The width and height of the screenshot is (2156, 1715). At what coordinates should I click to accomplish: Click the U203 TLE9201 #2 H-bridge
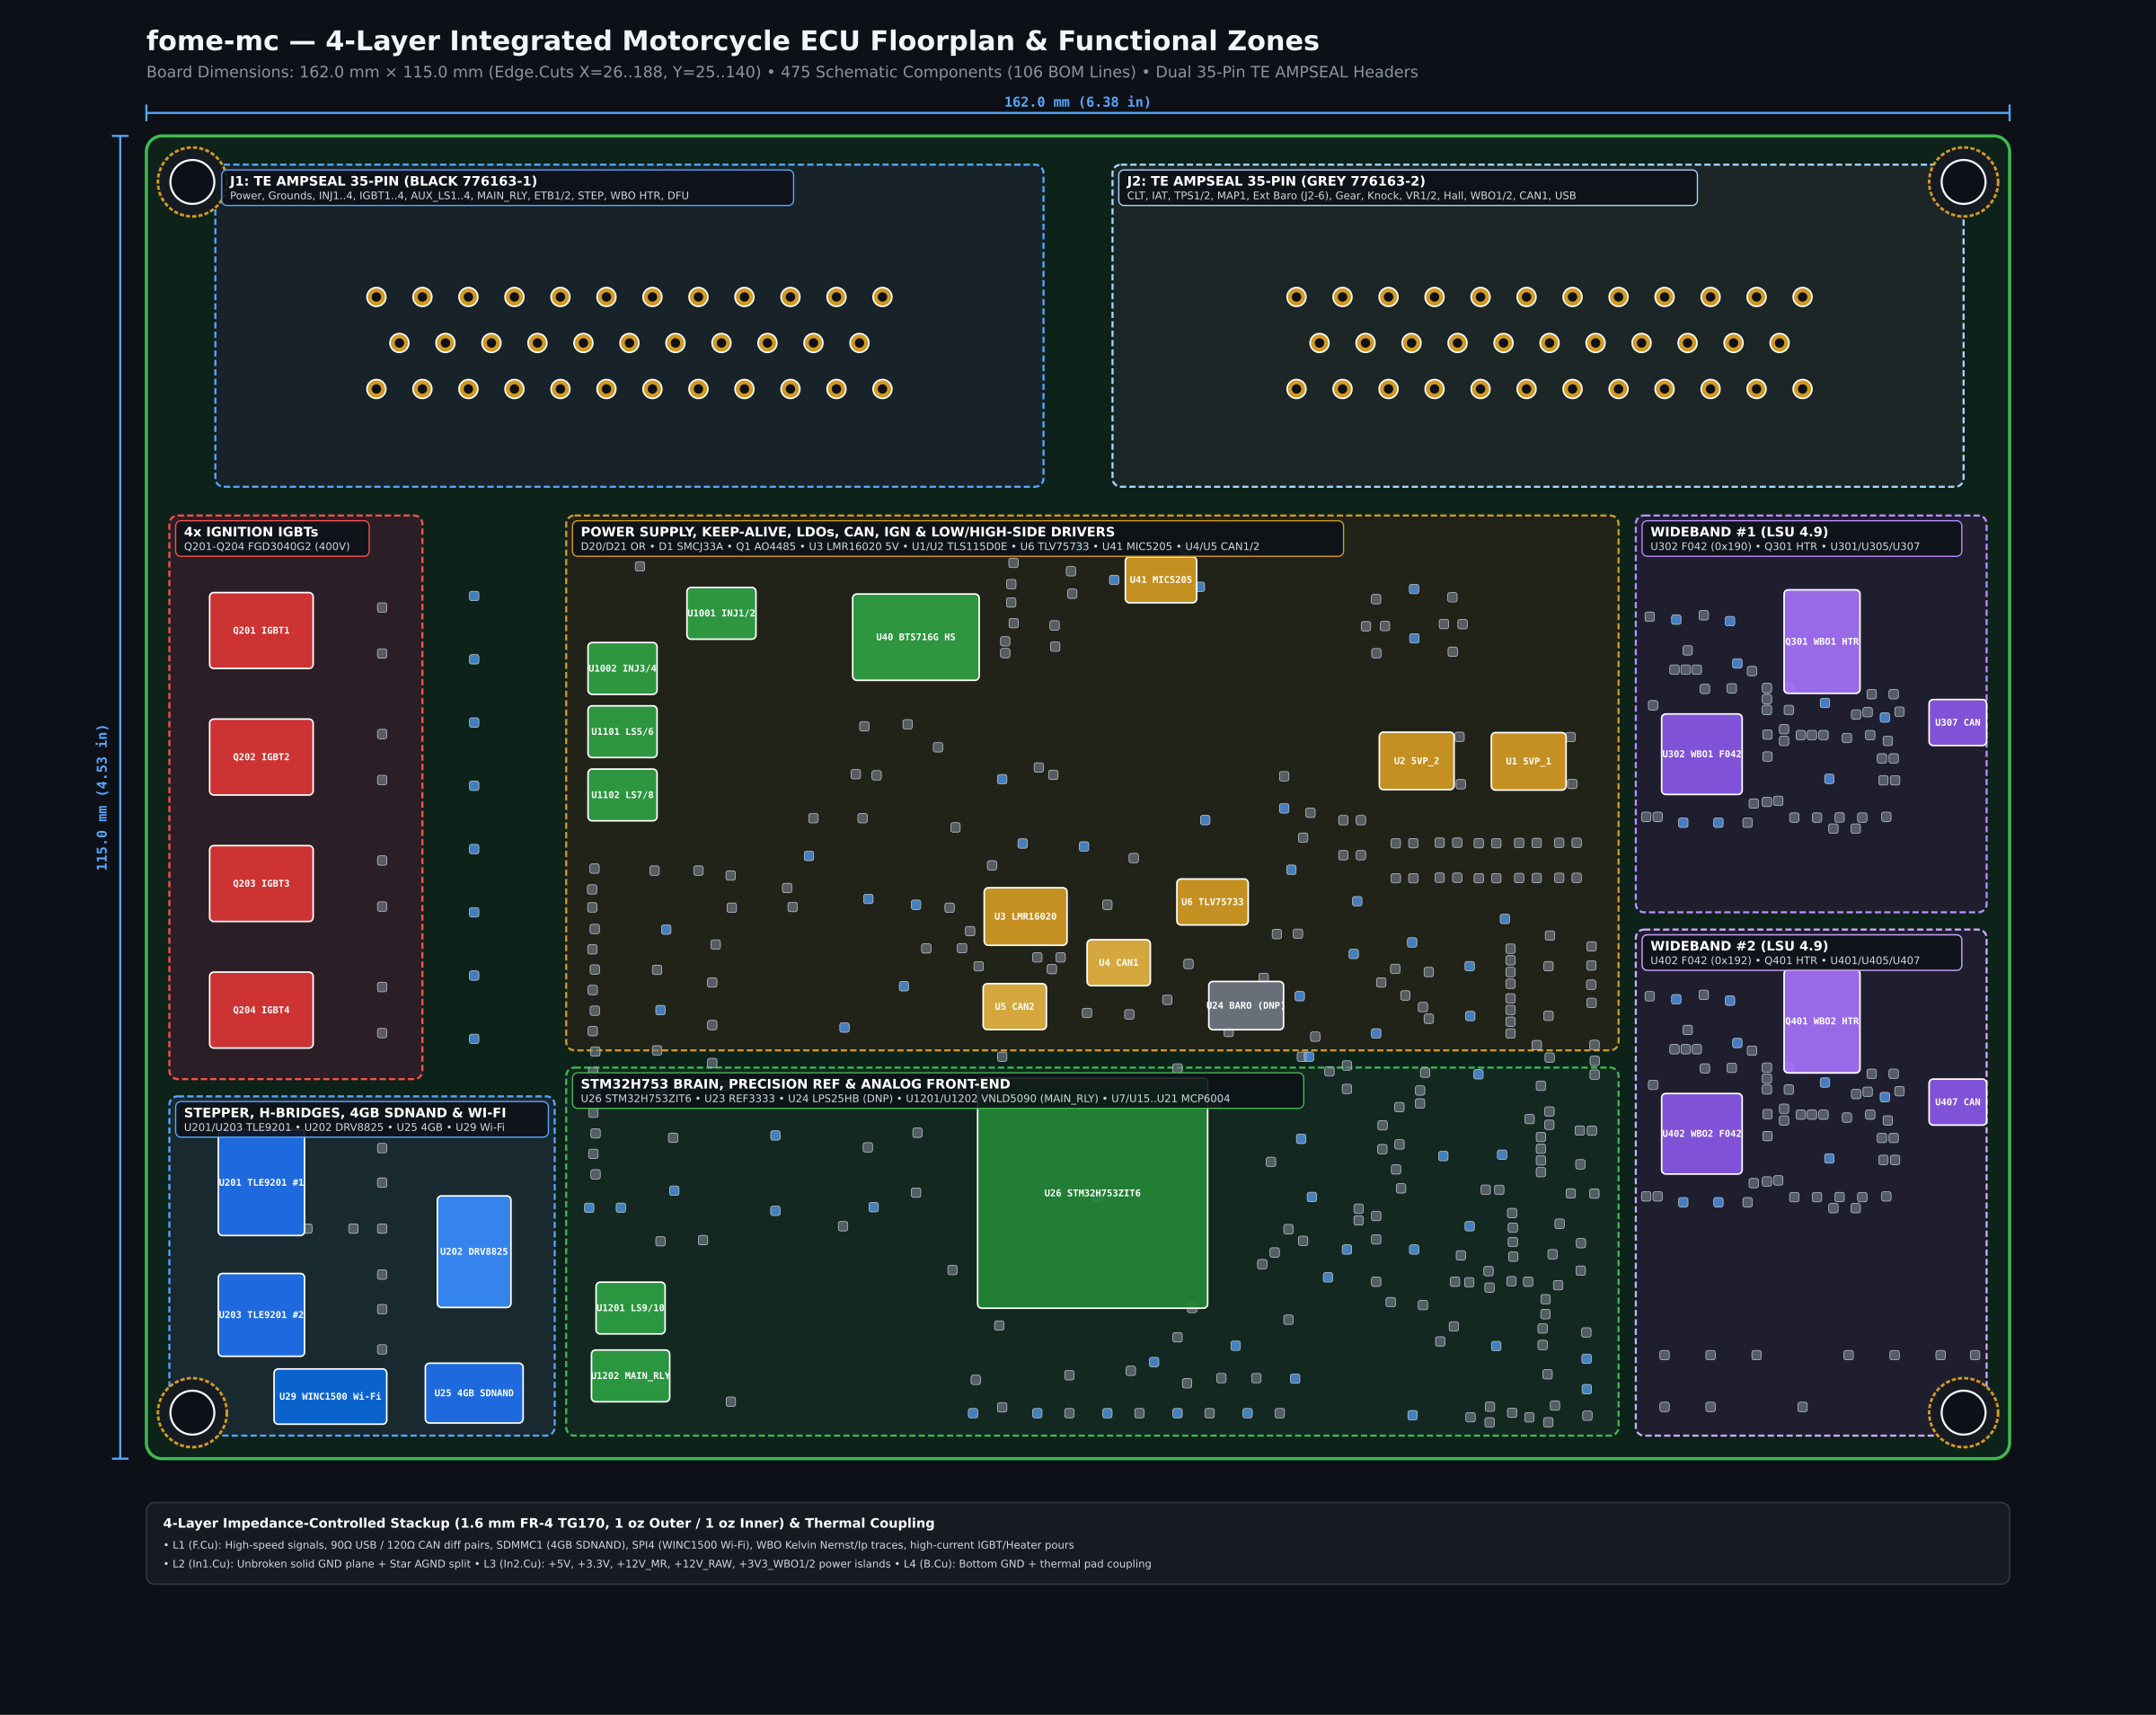point(261,1314)
